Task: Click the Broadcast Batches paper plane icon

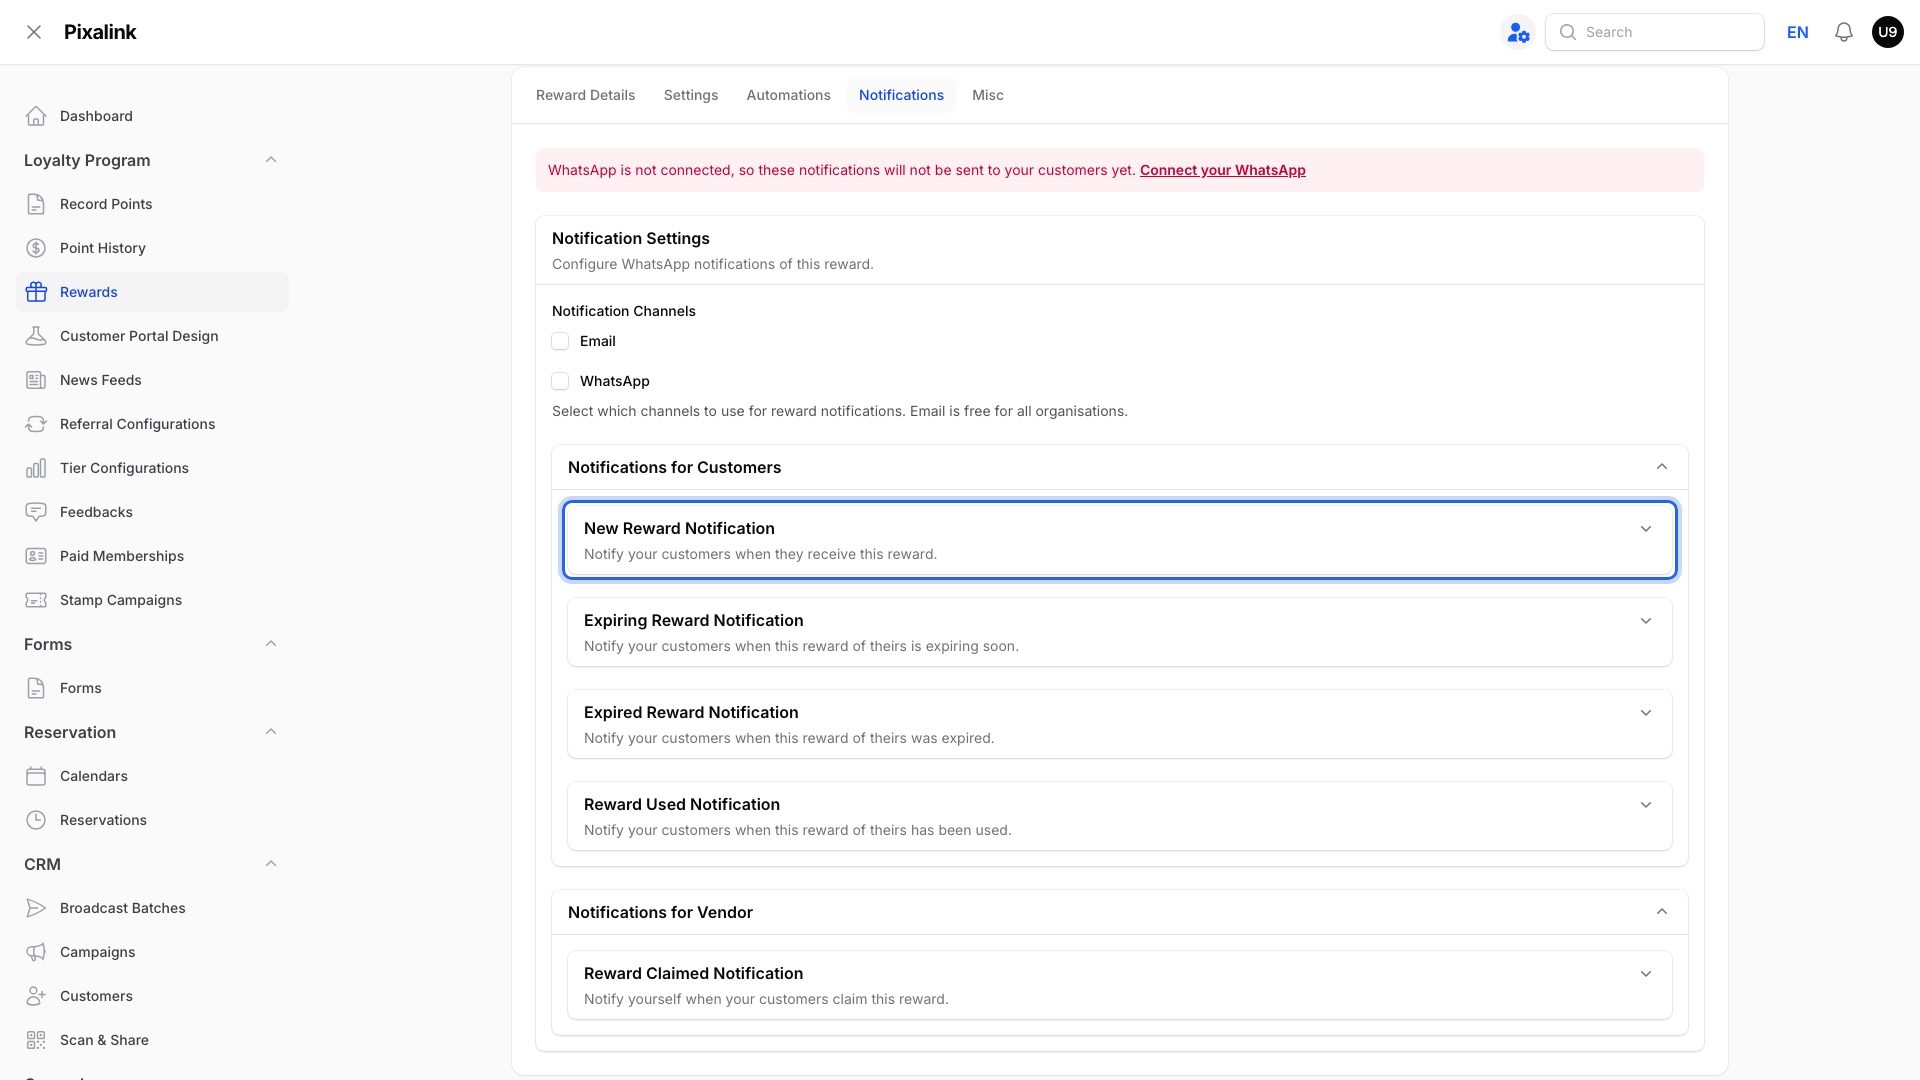Action: (x=36, y=908)
